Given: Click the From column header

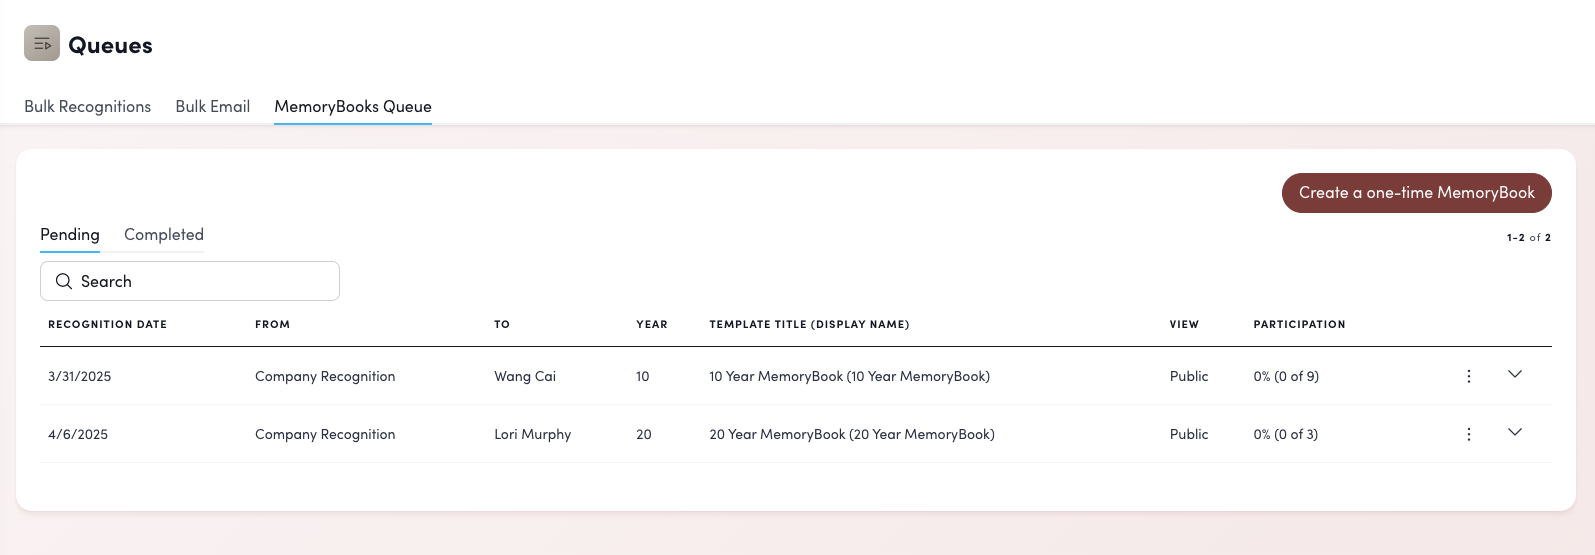Looking at the screenshot, I should (272, 325).
